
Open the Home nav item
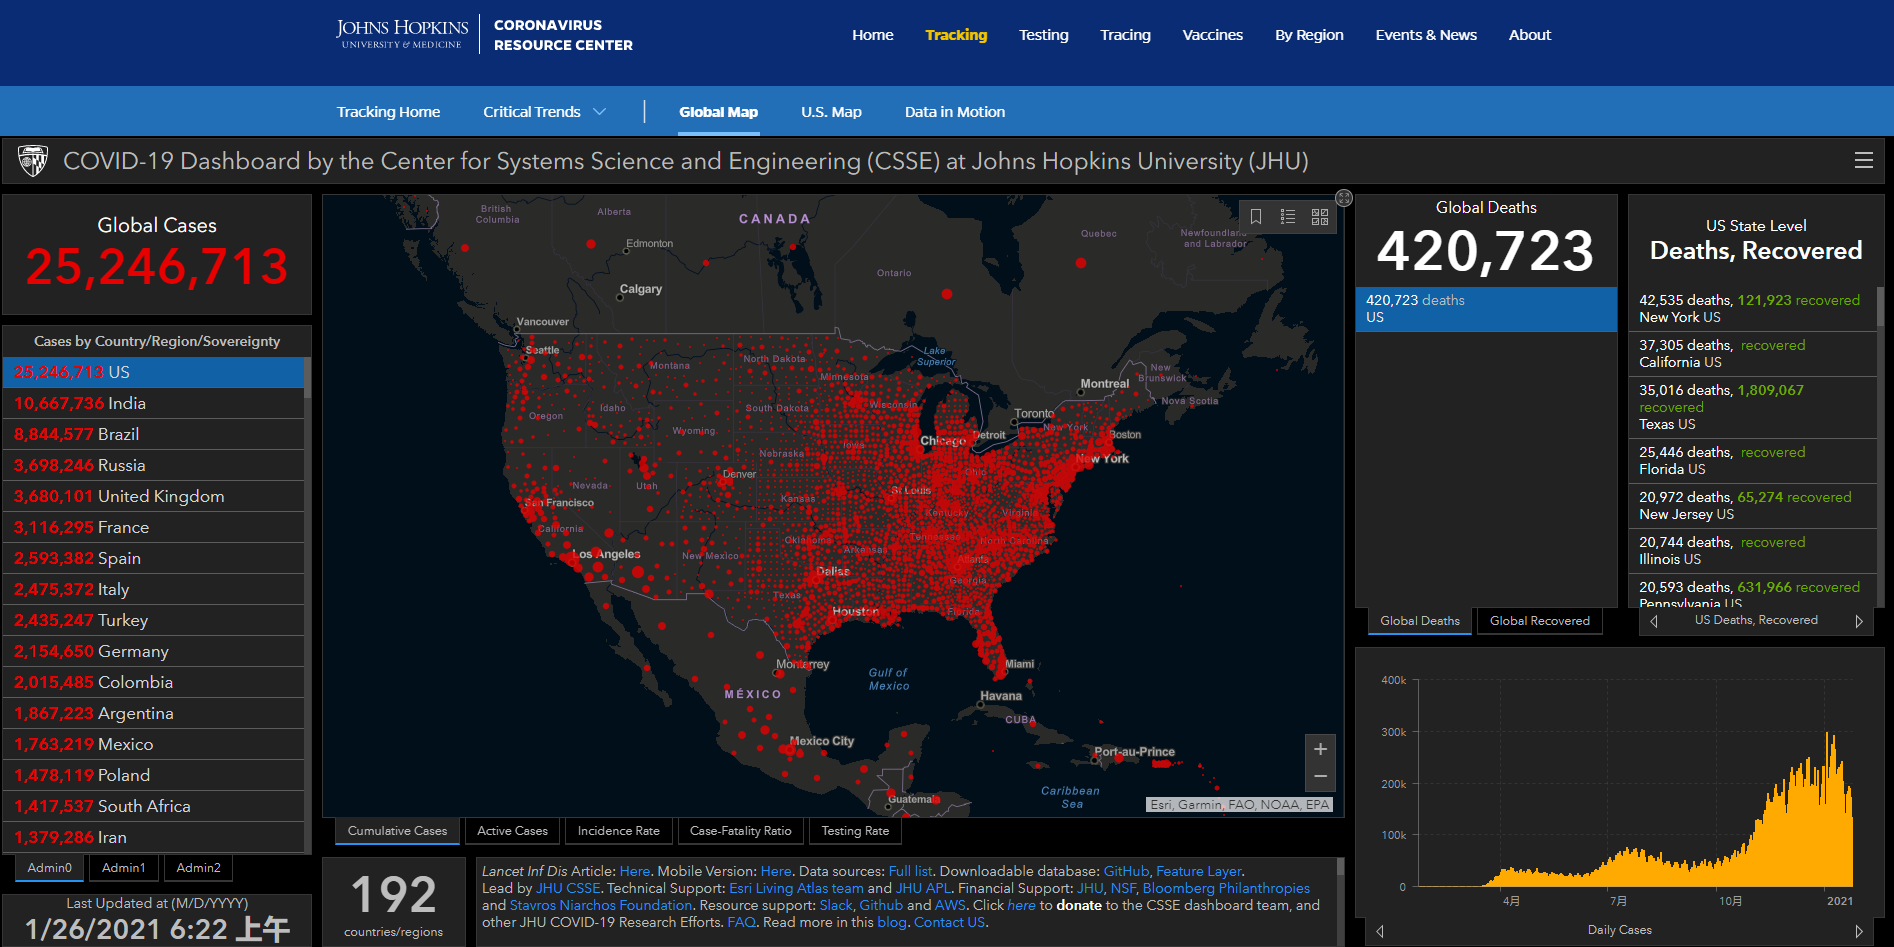point(873,35)
